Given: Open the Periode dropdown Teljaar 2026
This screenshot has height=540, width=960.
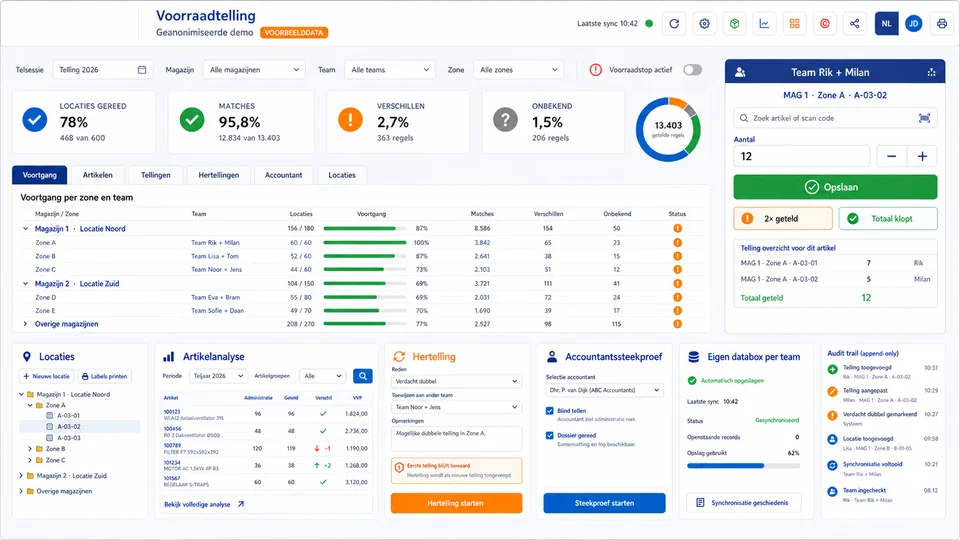Looking at the screenshot, I should click(218, 376).
